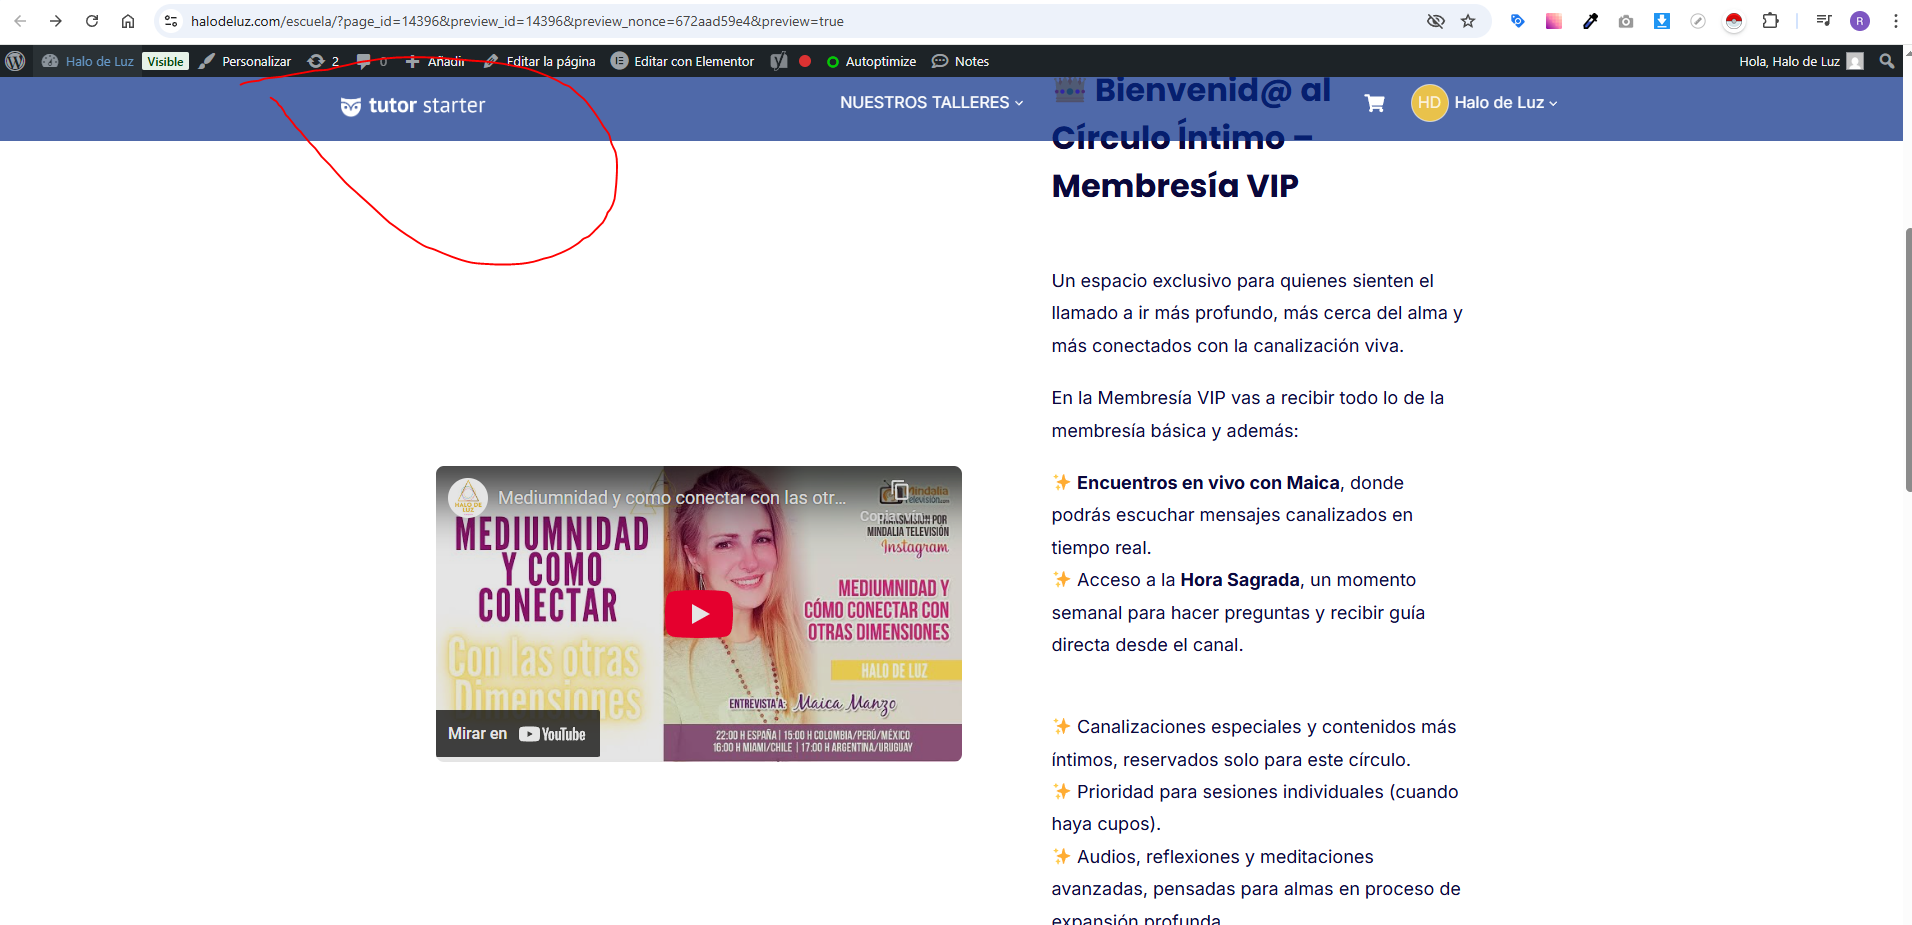Open the Yoast SEO admin bar icon

(x=779, y=61)
